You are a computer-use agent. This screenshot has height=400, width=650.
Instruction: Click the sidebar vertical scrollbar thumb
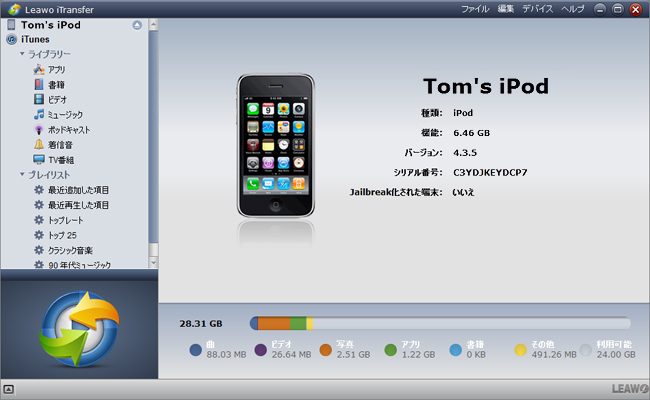pyautogui.click(x=153, y=137)
